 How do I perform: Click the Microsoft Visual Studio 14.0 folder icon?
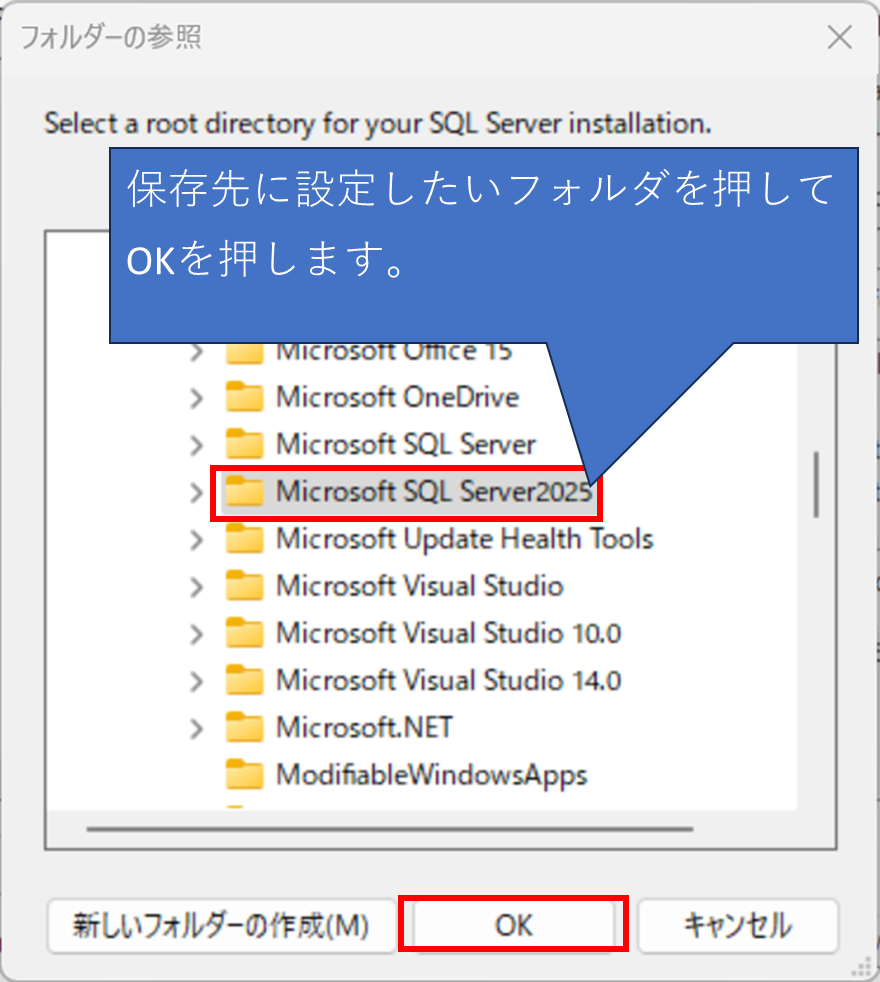pos(244,680)
